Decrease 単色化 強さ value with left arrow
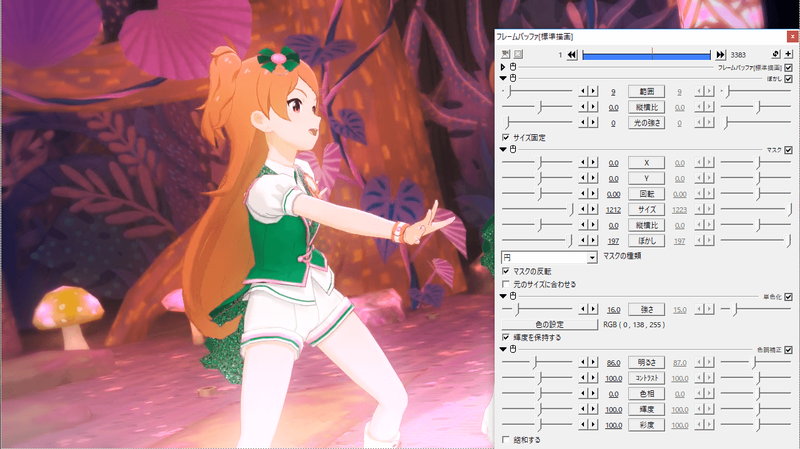 click(583, 309)
